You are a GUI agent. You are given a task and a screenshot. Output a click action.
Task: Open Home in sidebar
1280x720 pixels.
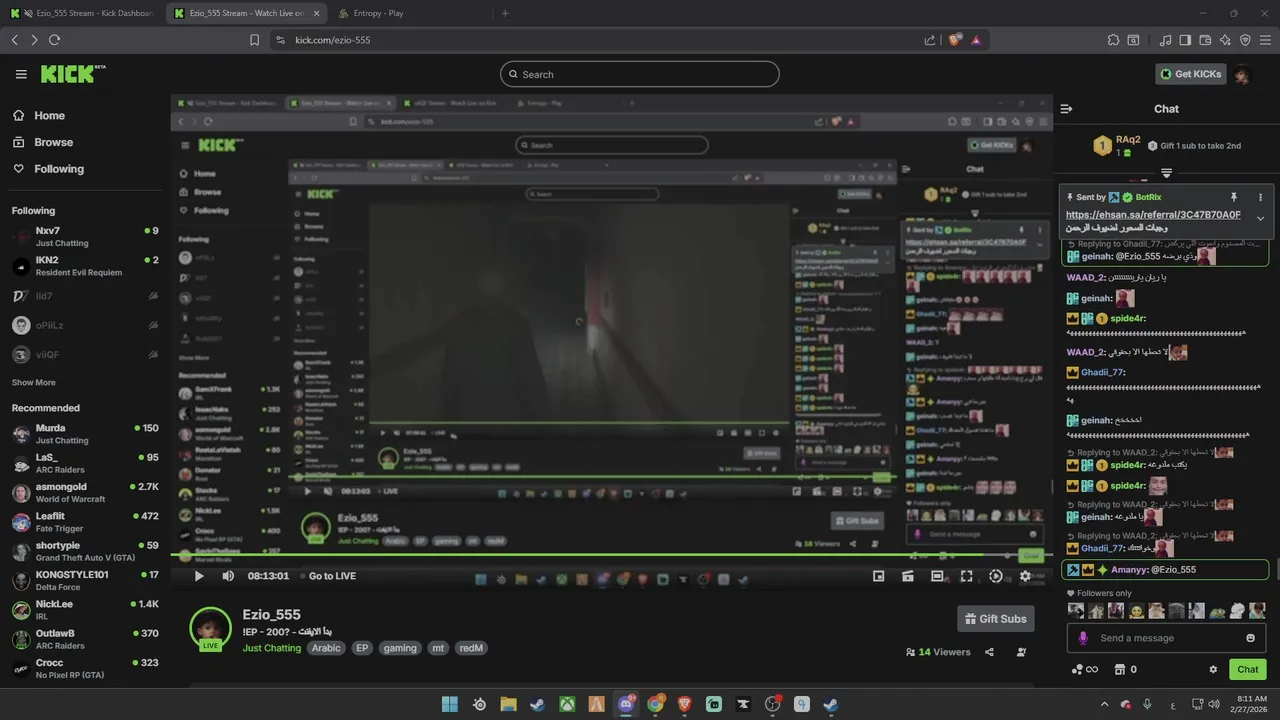click(x=40, y=115)
